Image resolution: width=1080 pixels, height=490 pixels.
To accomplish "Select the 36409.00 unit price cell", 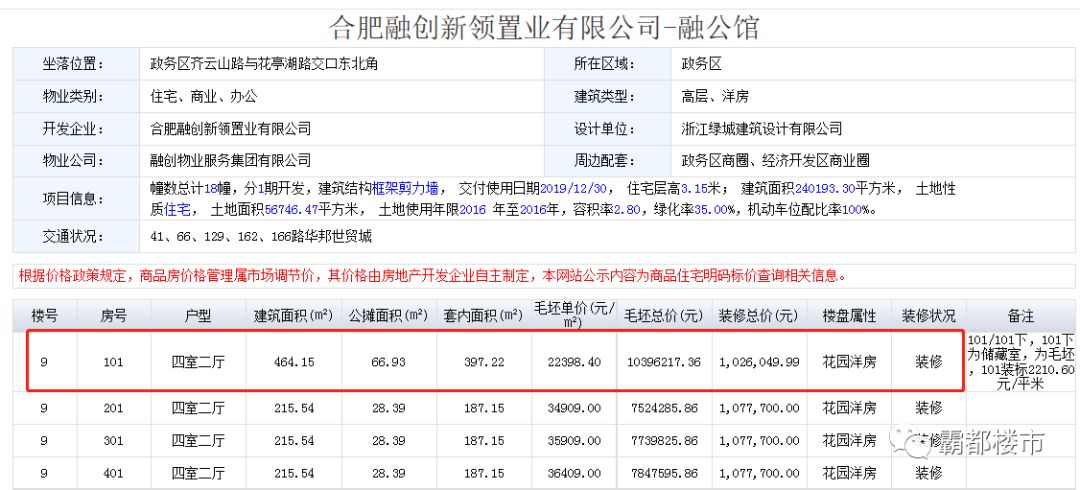I will 571,472.
